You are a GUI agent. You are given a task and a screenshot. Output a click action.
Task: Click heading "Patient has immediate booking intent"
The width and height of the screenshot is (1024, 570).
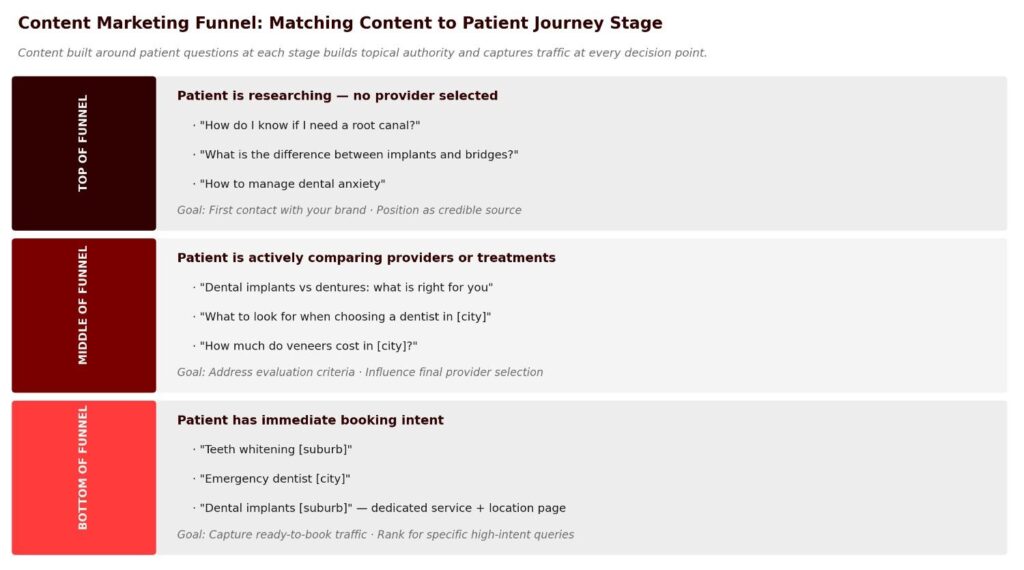click(x=310, y=420)
